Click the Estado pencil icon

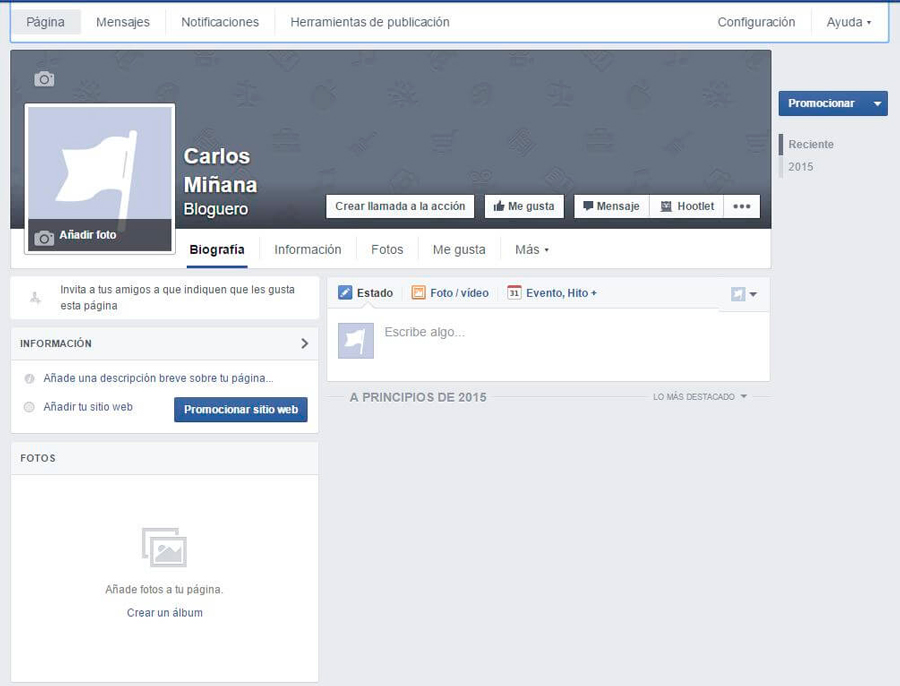pos(345,293)
